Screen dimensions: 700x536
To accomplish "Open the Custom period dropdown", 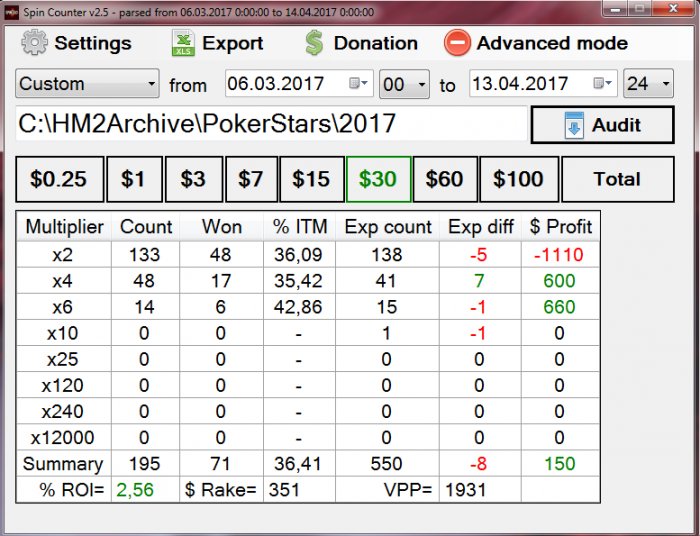I will click(x=87, y=83).
